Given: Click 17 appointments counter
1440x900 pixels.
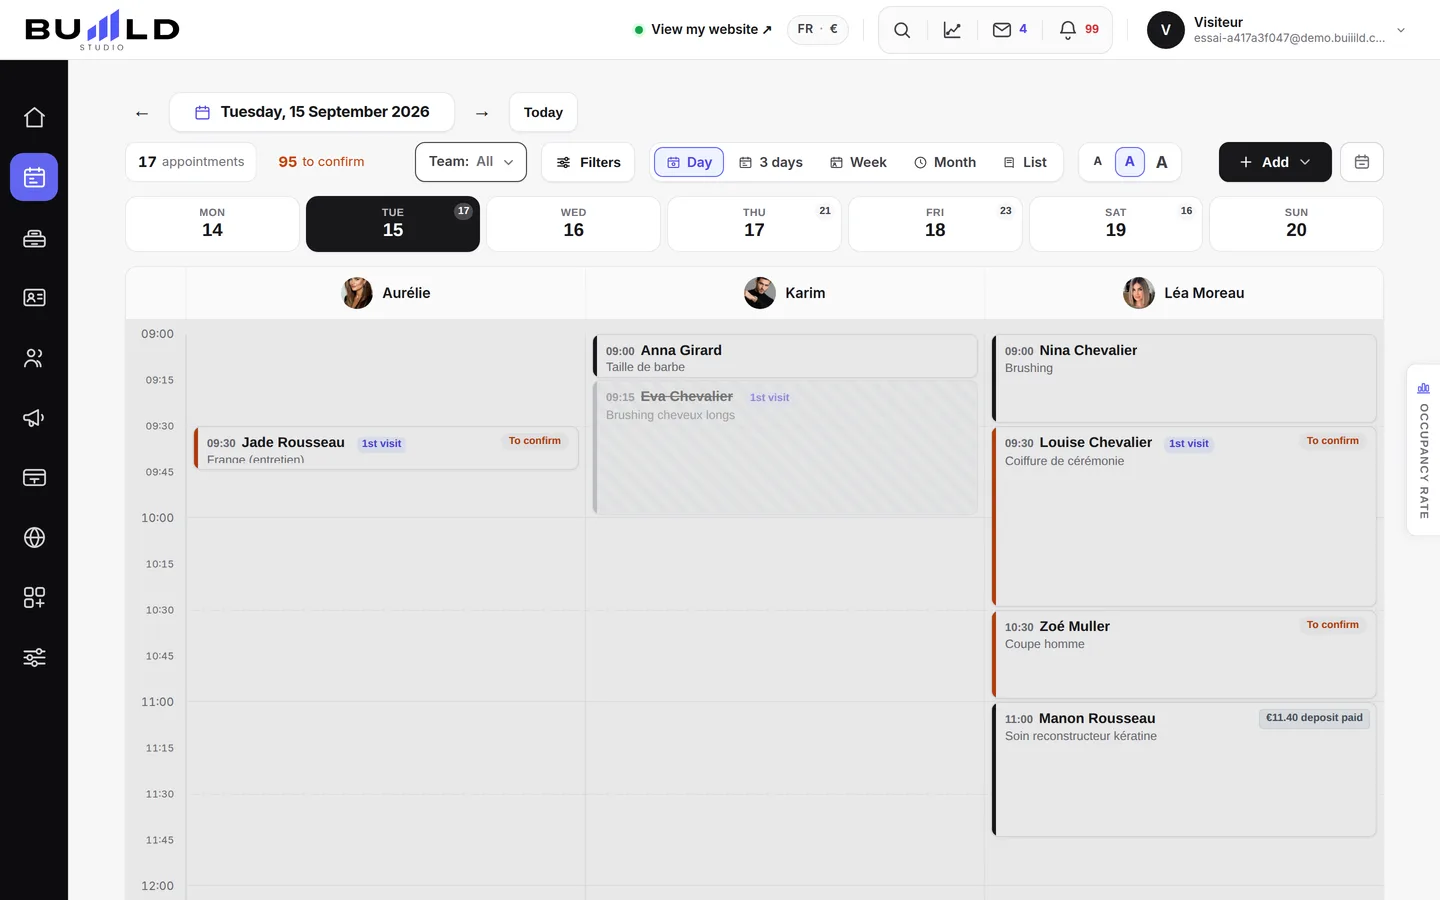Looking at the screenshot, I should click(191, 162).
